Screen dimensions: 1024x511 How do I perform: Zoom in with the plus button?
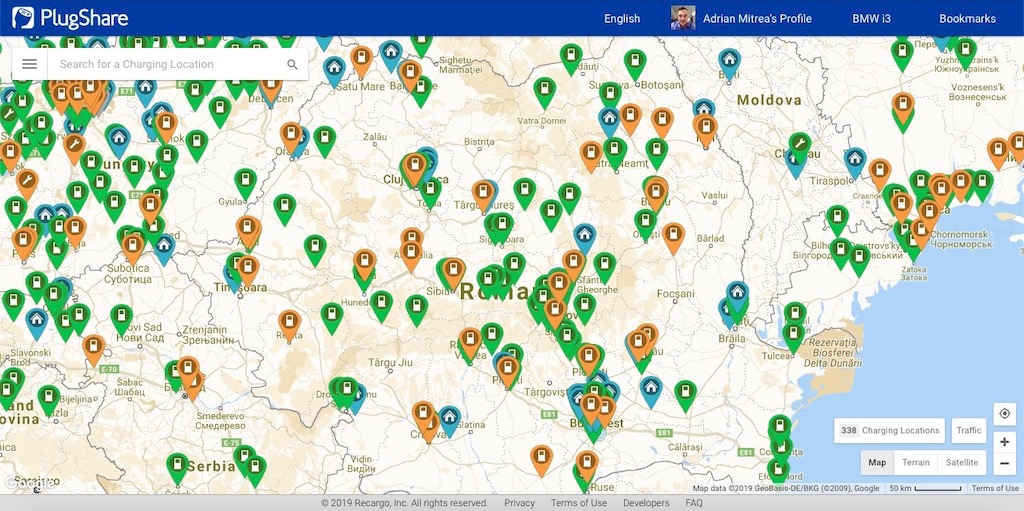click(x=1004, y=441)
